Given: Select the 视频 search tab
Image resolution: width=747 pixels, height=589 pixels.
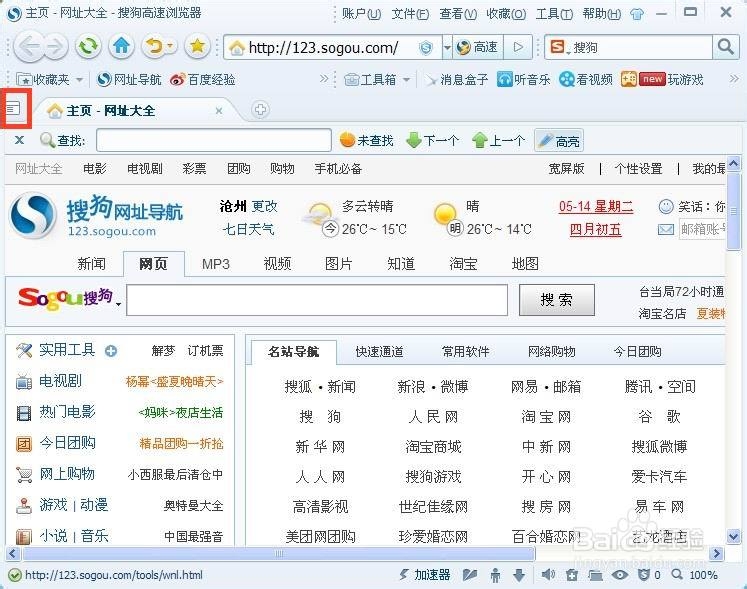Looking at the screenshot, I should [277, 264].
